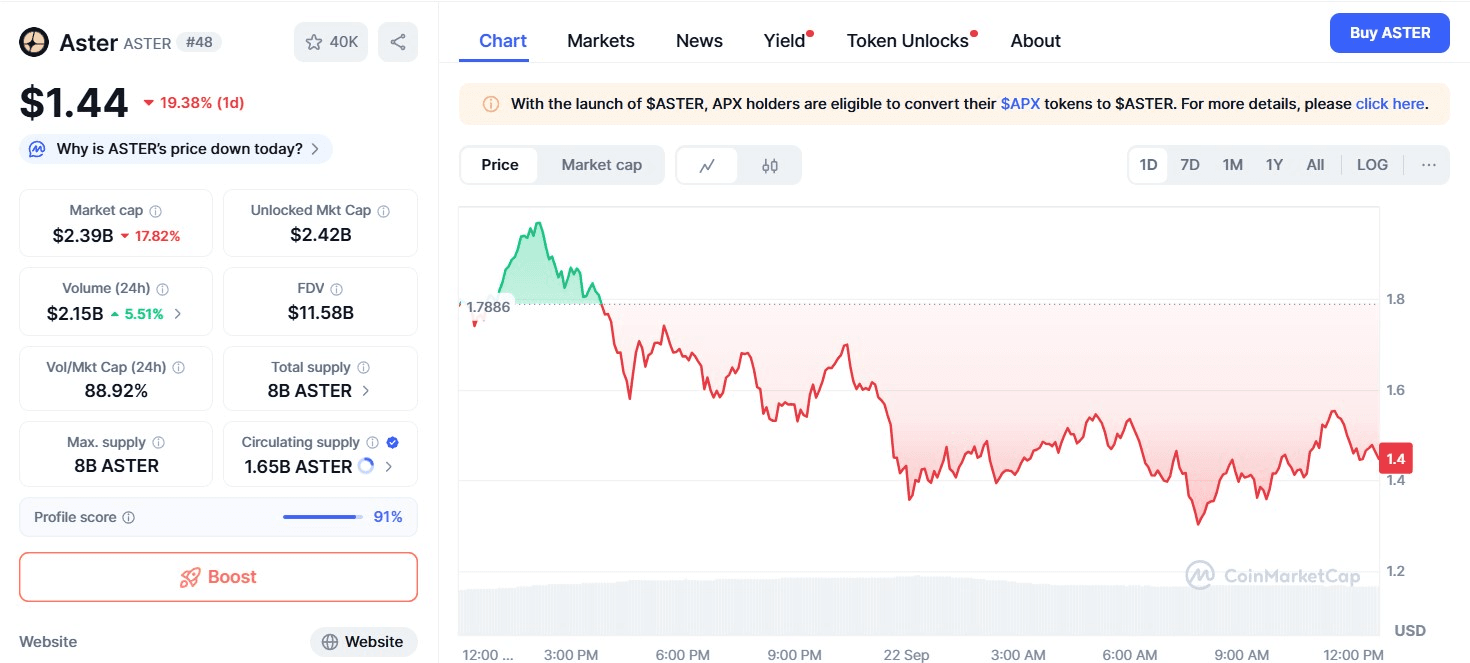The width and height of the screenshot is (1470, 663).
Task: Expand Total supply 8B ASTER chevron
Action: click(366, 391)
